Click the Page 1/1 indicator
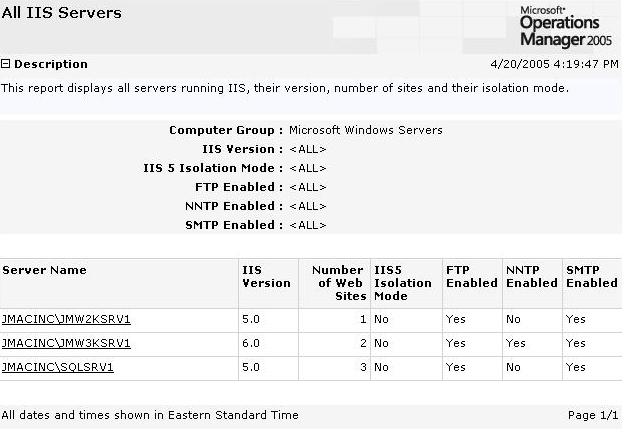 [593, 415]
